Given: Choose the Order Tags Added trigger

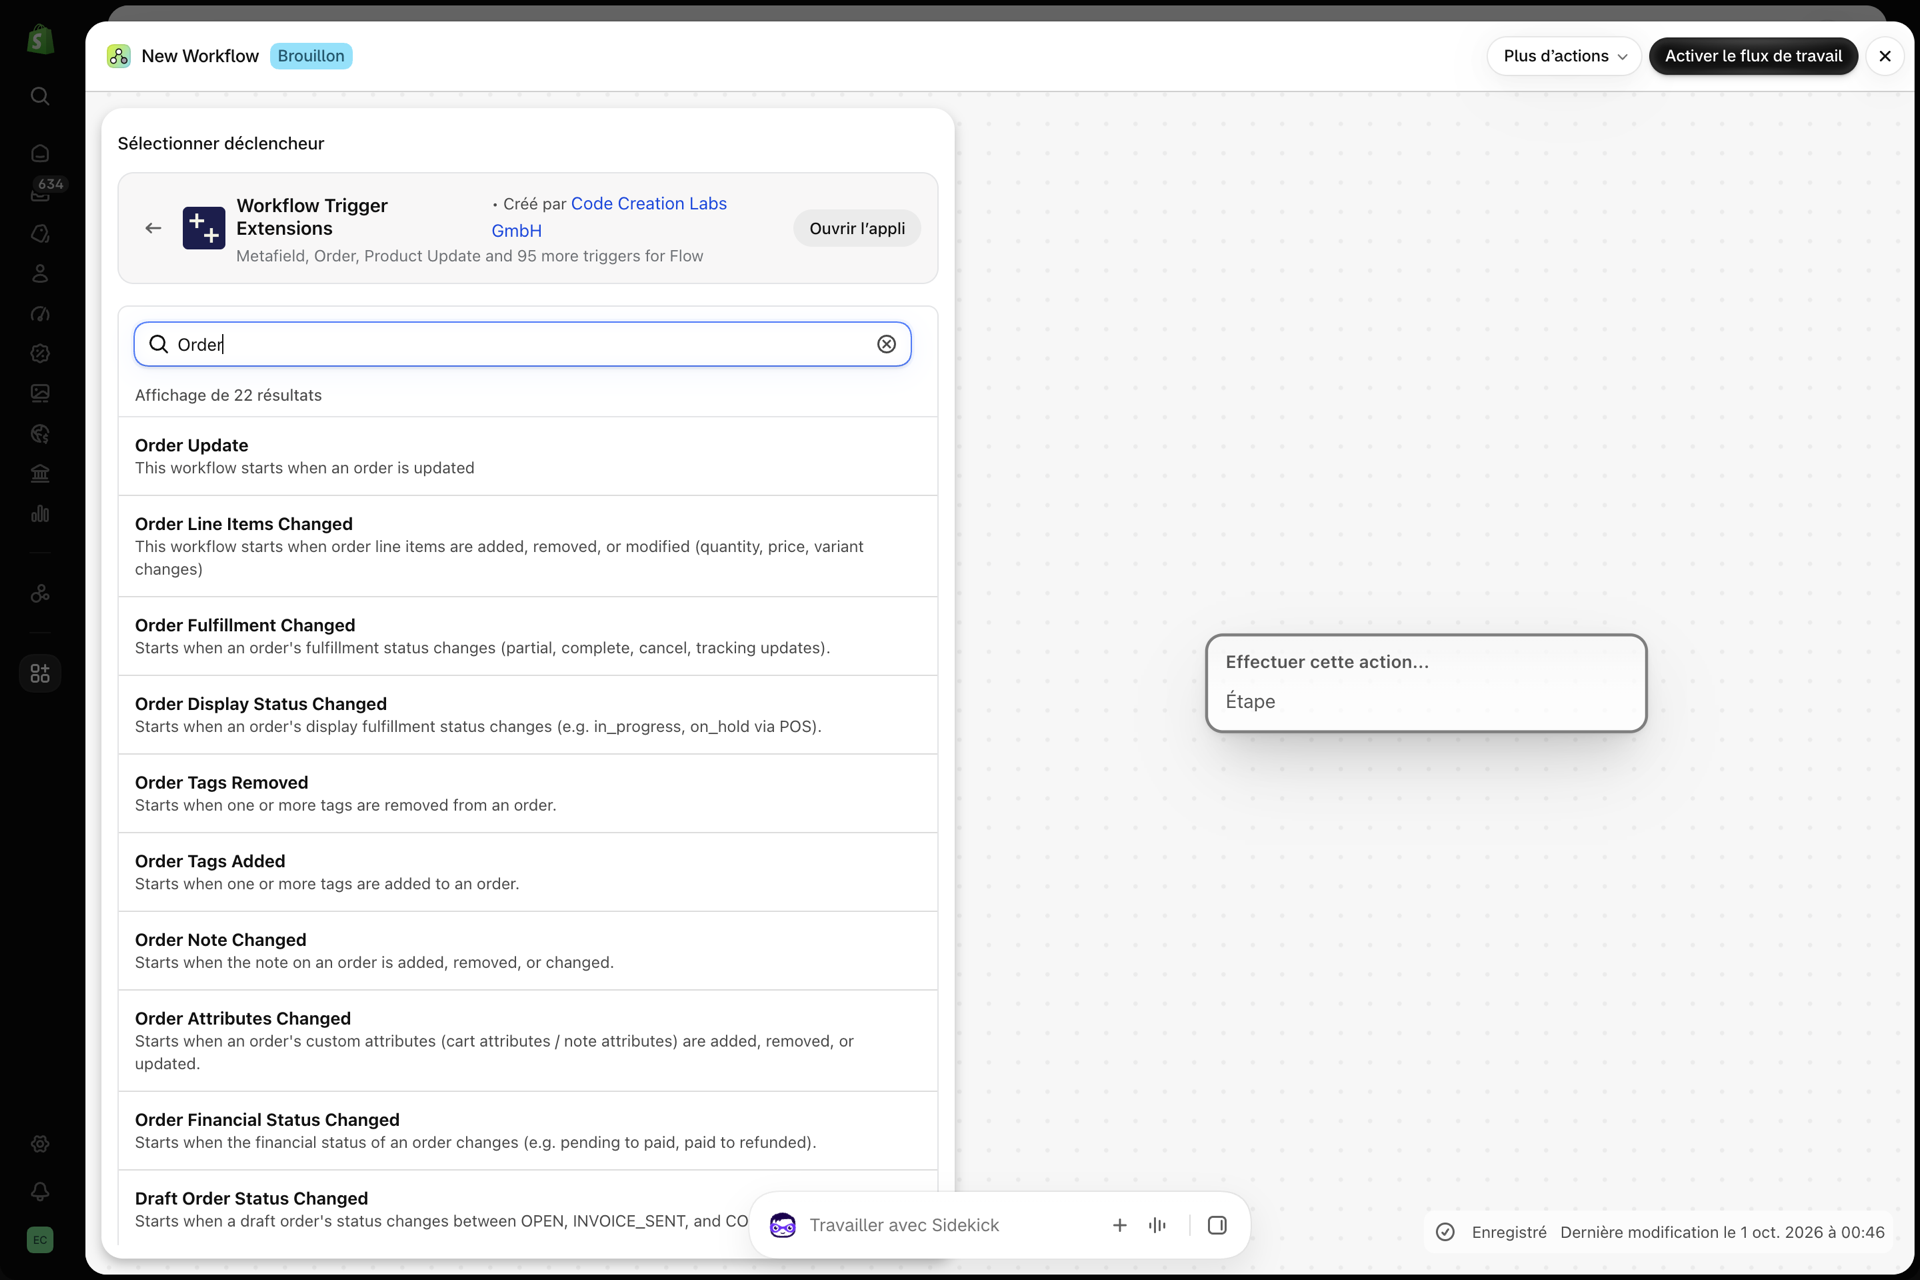Looking at the screenshot, I should pos(528,872).
